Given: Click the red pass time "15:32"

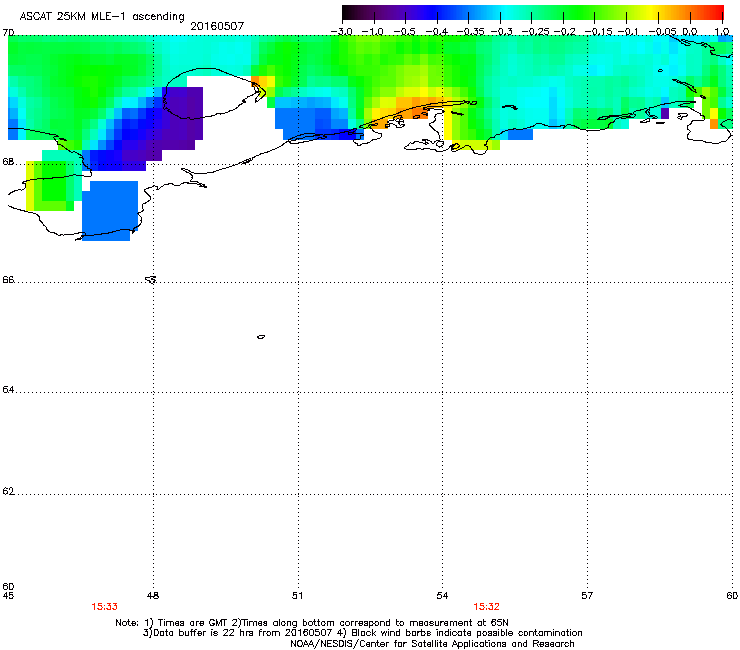Looking at the screenshot, I should coord(487,607).
